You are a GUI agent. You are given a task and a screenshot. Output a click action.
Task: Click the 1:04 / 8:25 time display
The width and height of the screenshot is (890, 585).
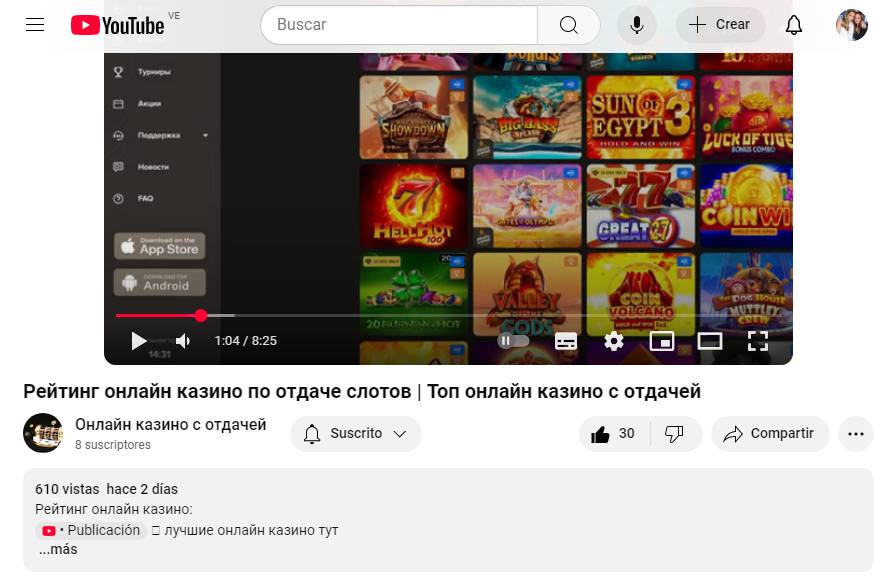click(246, 341)
